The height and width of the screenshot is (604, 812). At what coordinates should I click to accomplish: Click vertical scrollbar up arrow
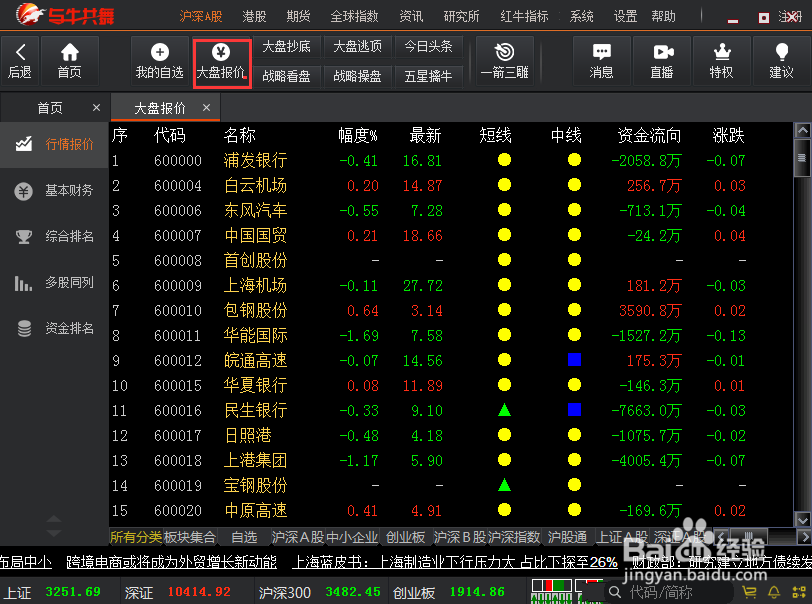click(x=803, y=130)
